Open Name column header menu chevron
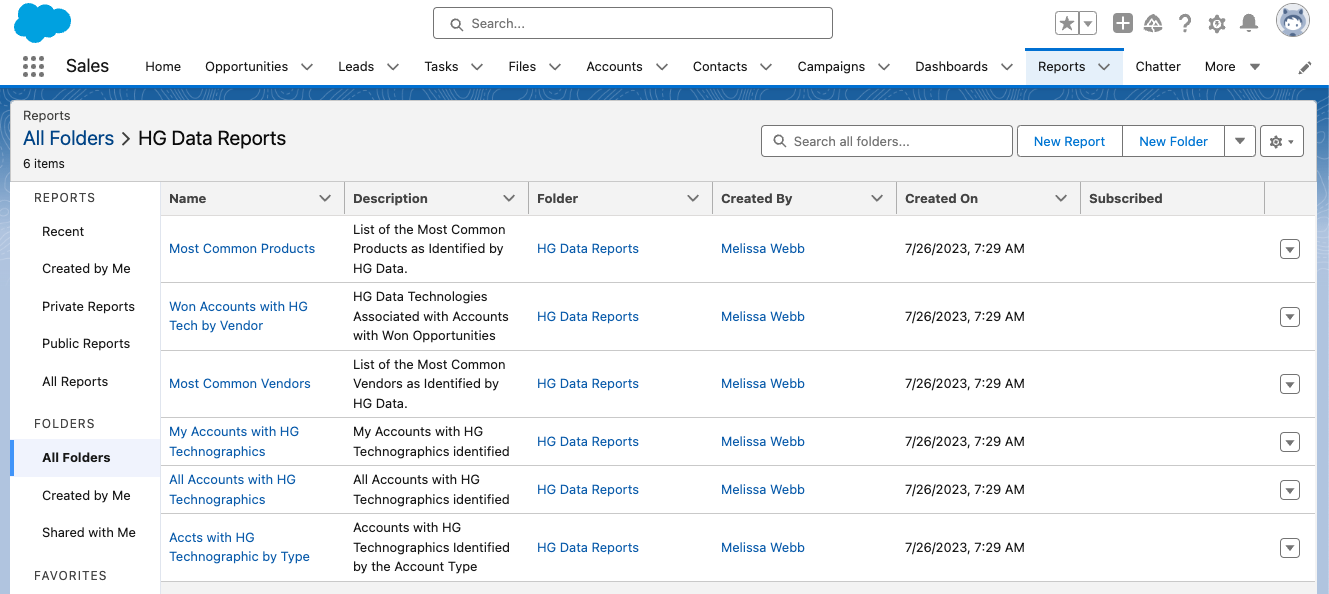Image resolution: width=1329 pixels, height=594 pixels. (x=325, y=198)
